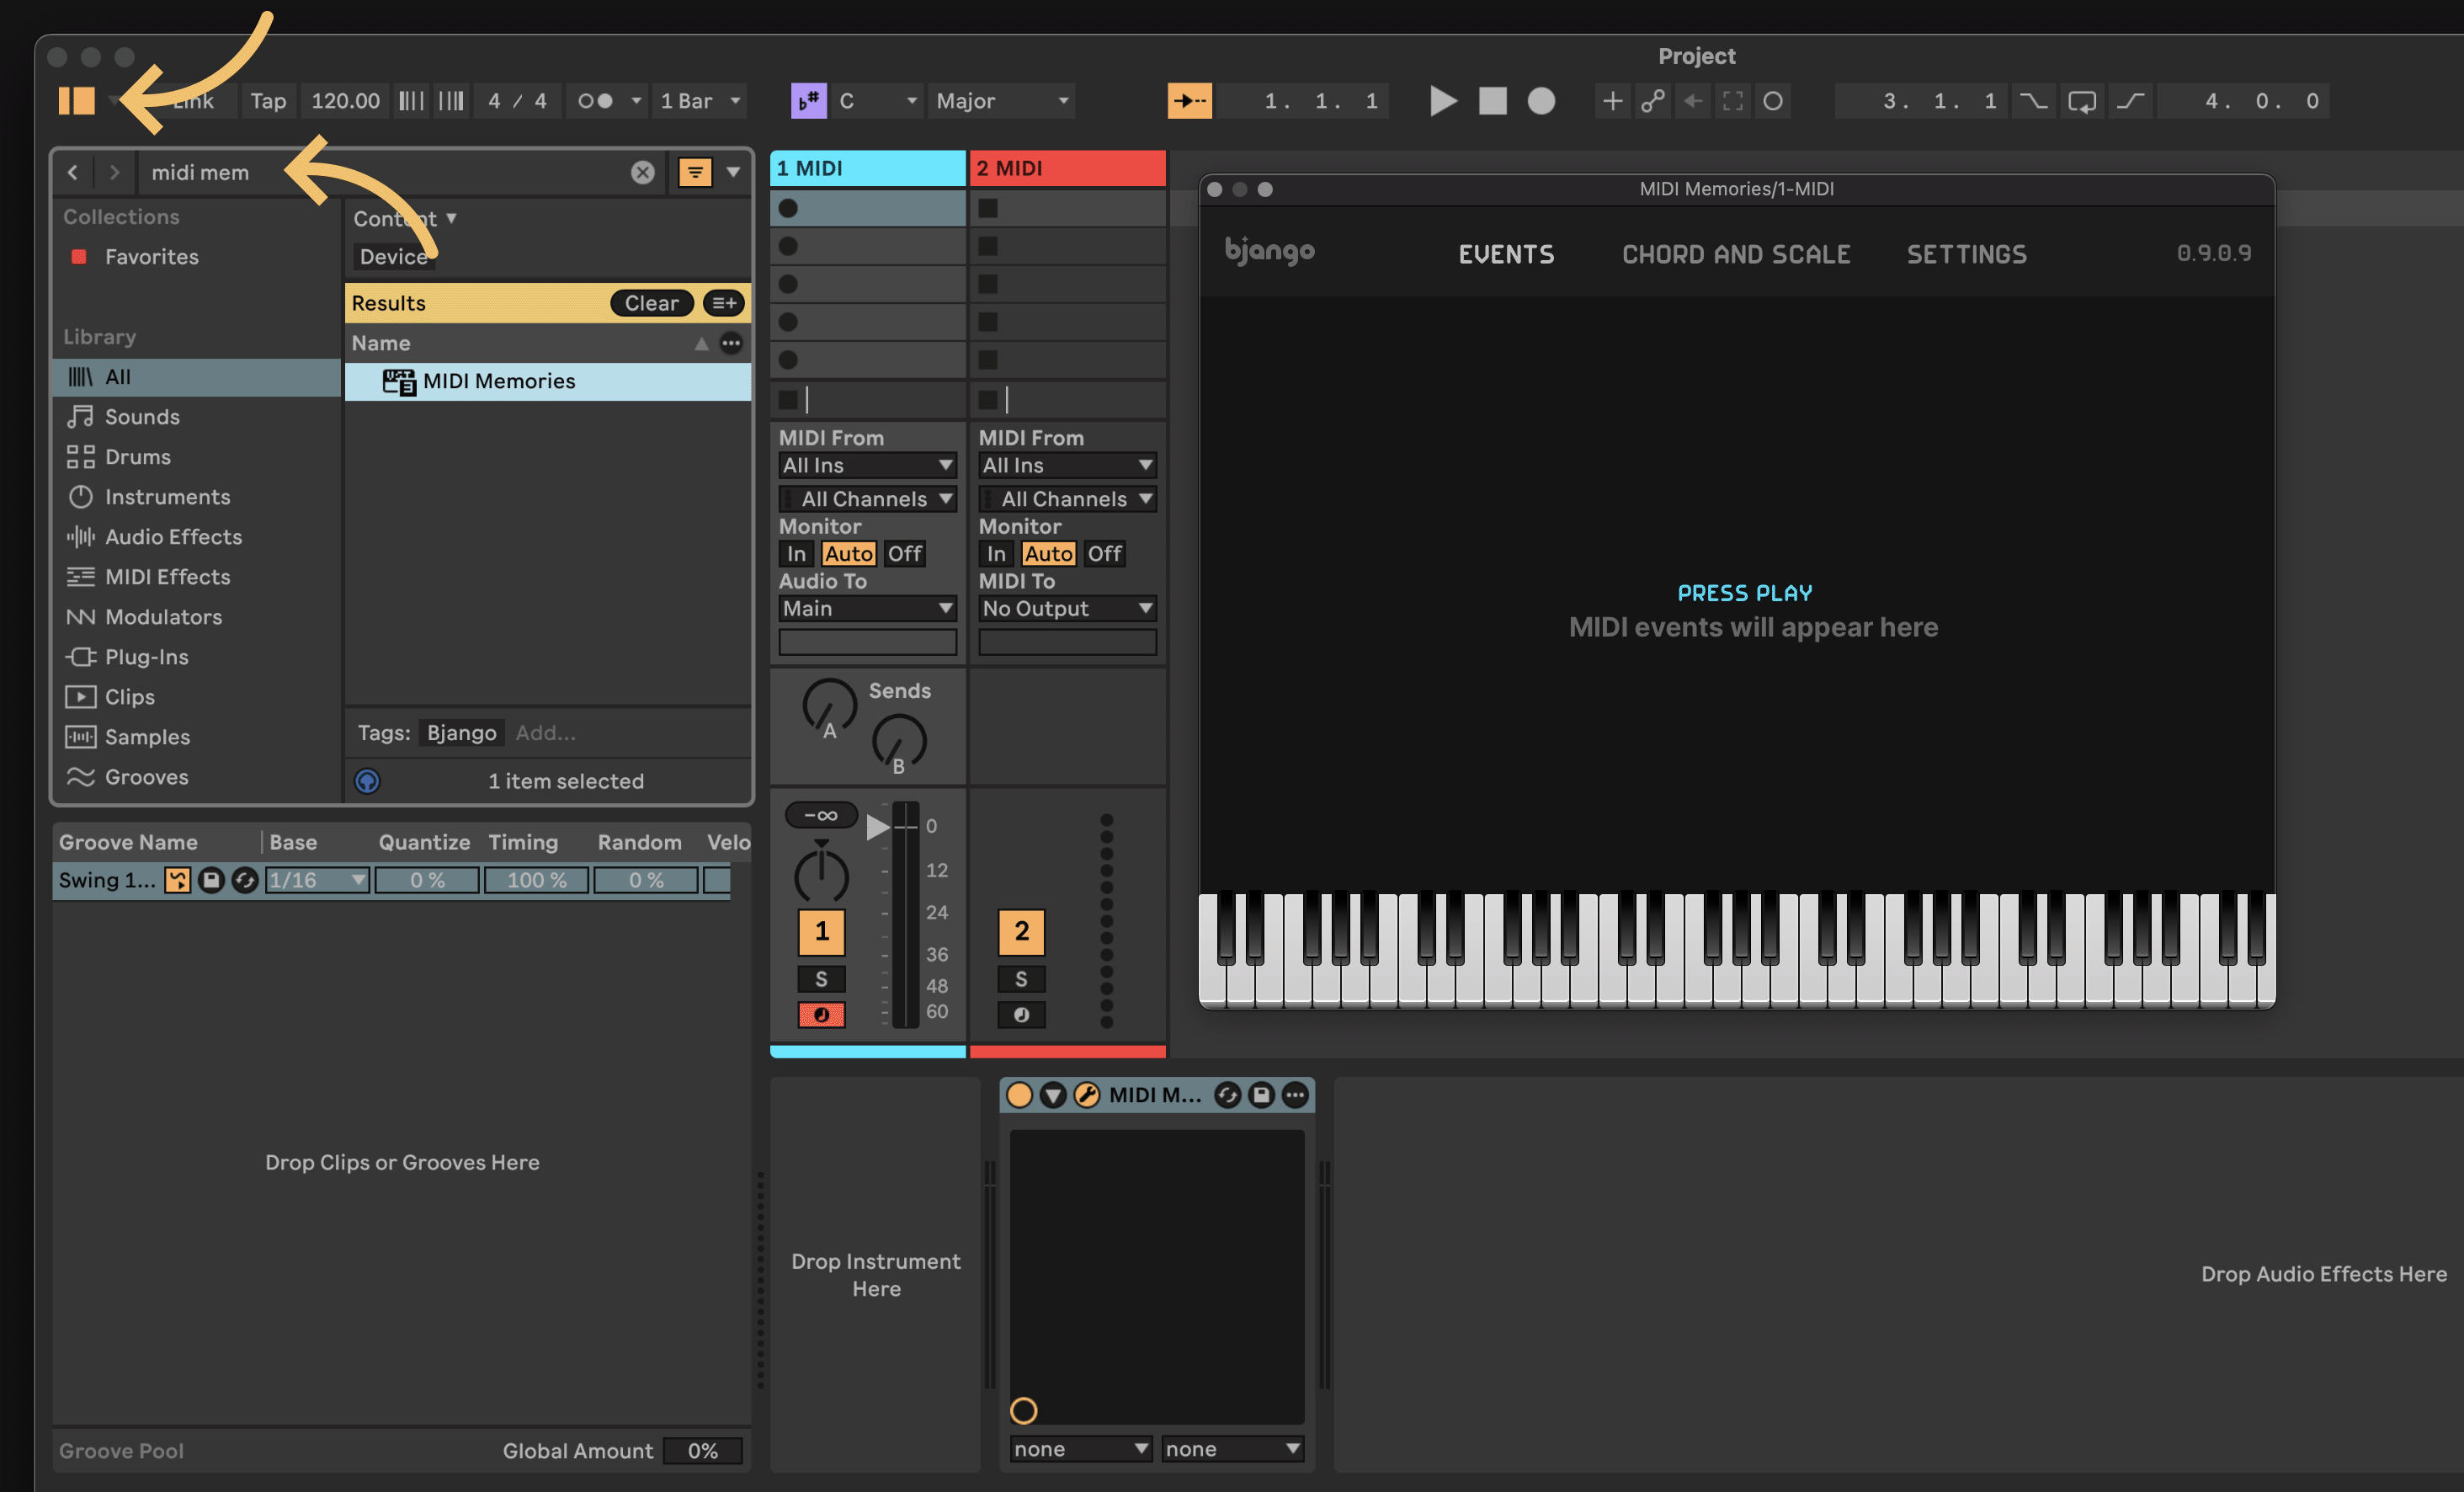Solo track 2 with the S button
This screenshot has width=2464, height=1492.
[x=1021, y=979]
